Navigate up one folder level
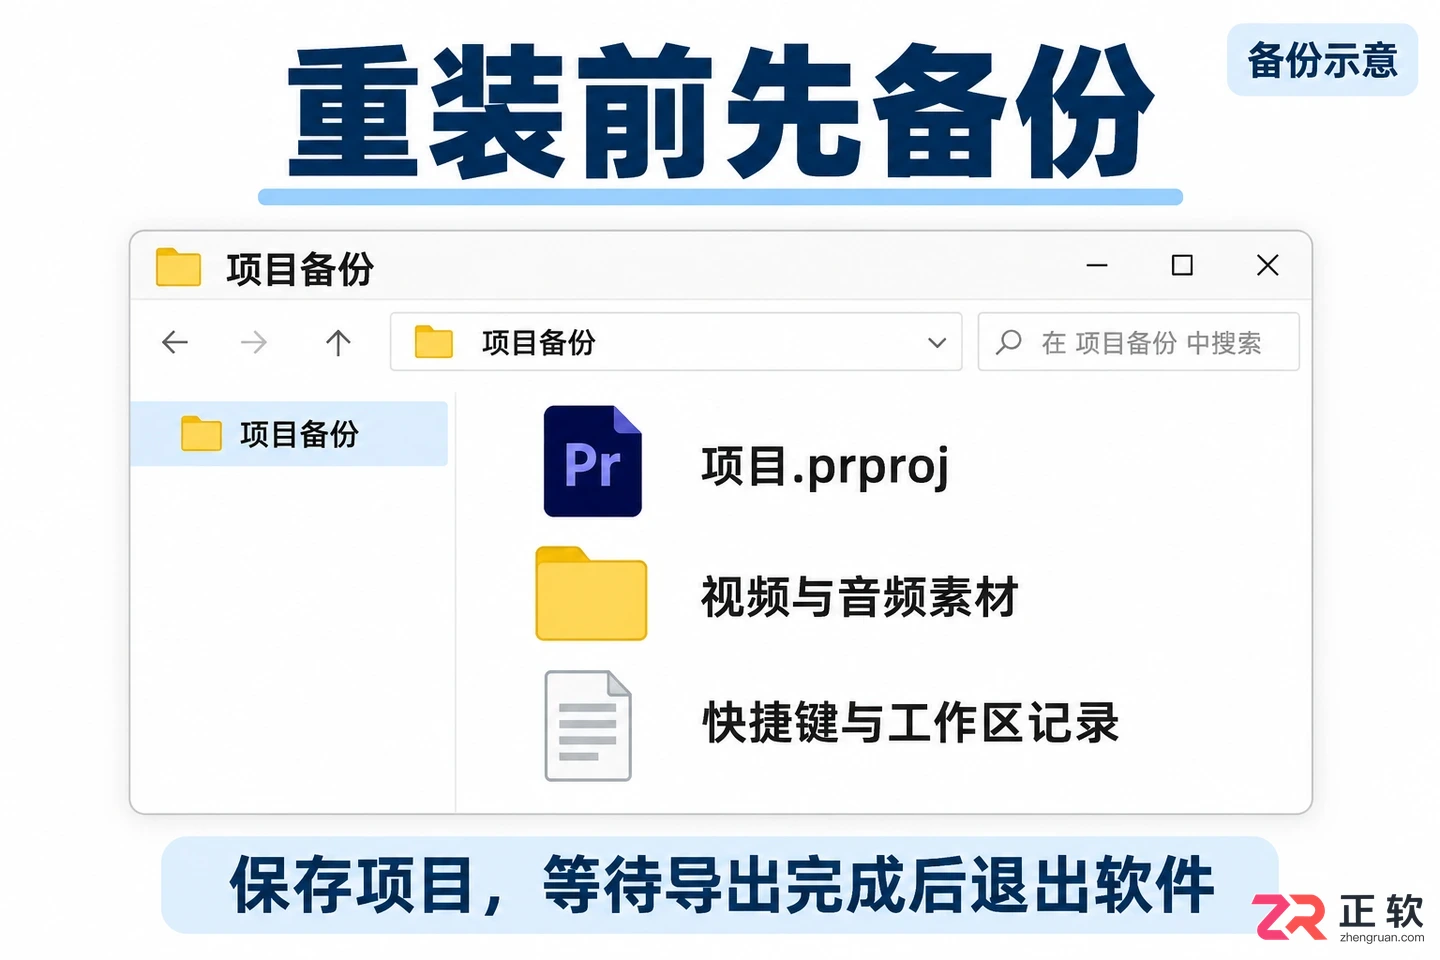 coord(338,342)
